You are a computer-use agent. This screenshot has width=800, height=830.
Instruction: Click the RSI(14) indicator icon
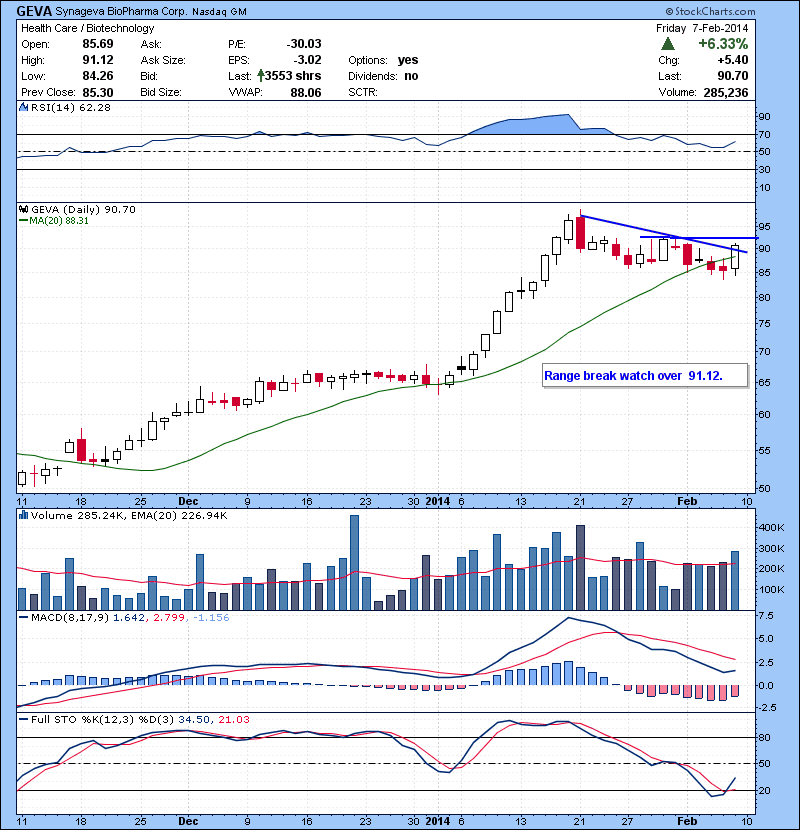[x=23, y=107]
